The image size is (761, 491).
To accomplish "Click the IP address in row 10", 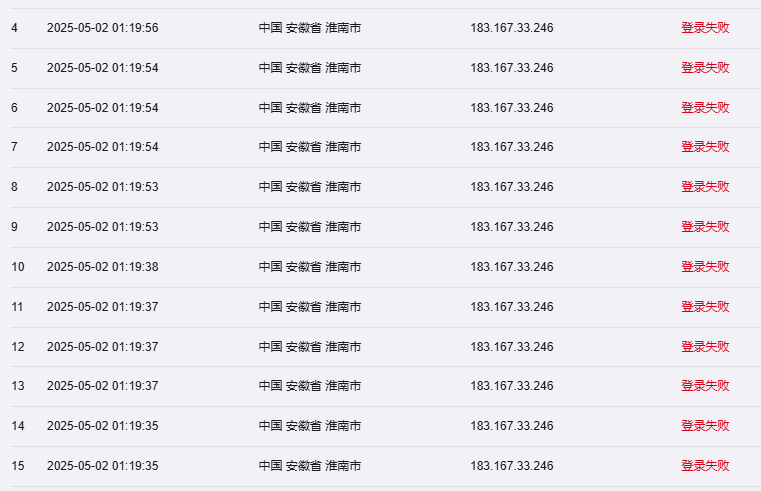I will coord(512,267).
